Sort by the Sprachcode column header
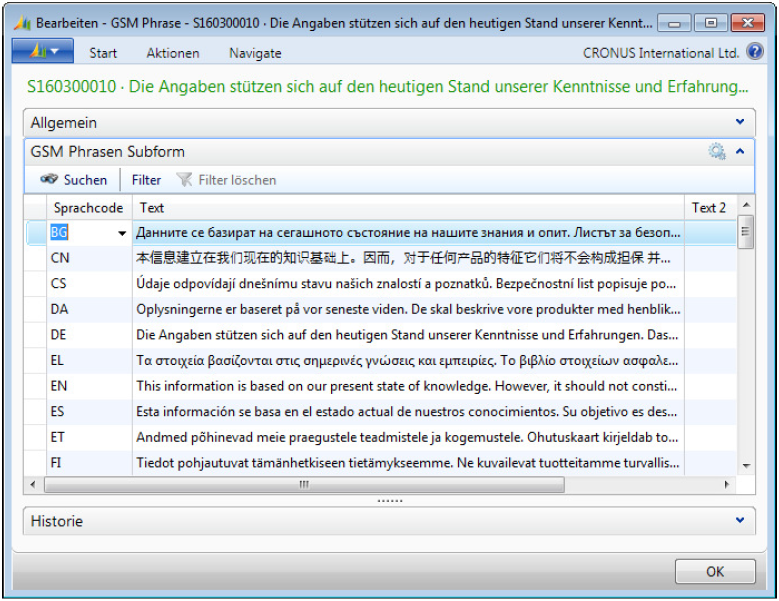The image size is (779, 601). pos(88,207)
